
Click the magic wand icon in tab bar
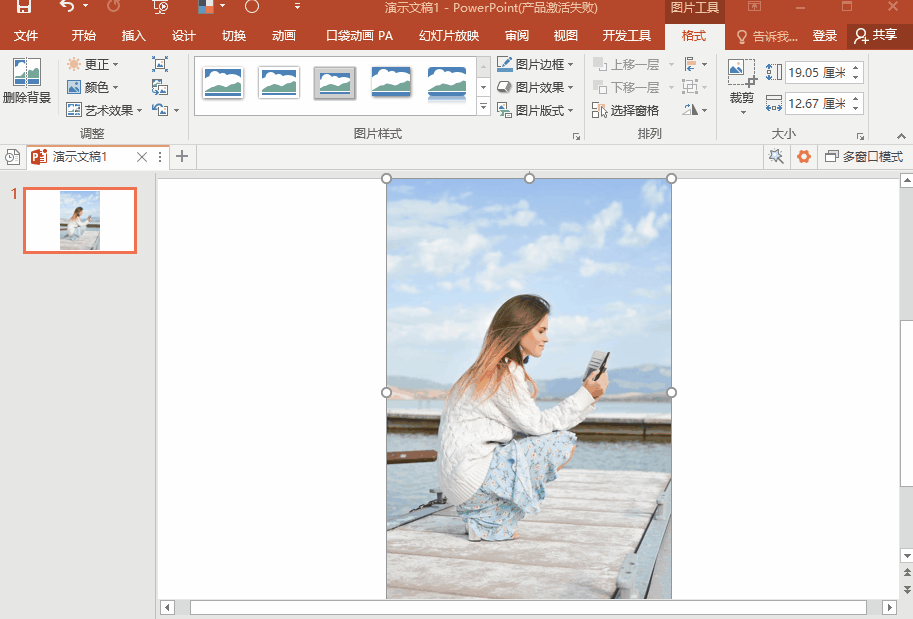(x=776, y=156)
